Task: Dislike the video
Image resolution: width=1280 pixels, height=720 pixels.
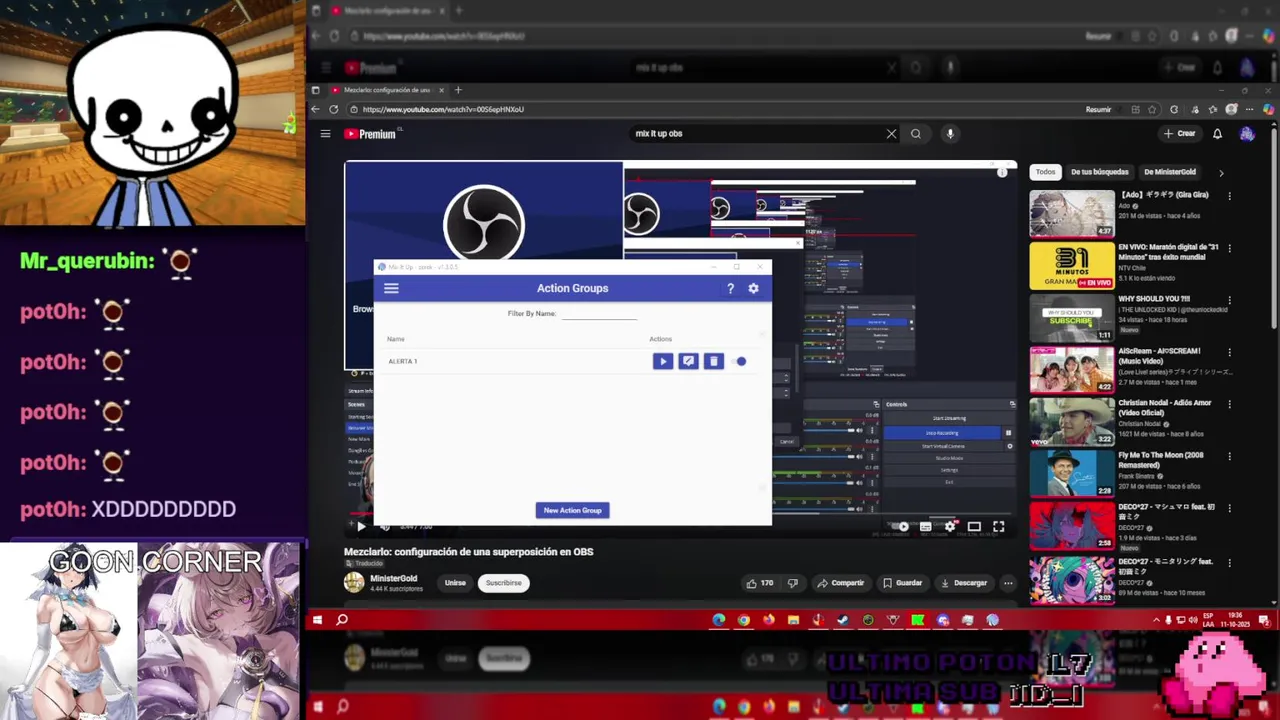Action: (x=793, y=583)
